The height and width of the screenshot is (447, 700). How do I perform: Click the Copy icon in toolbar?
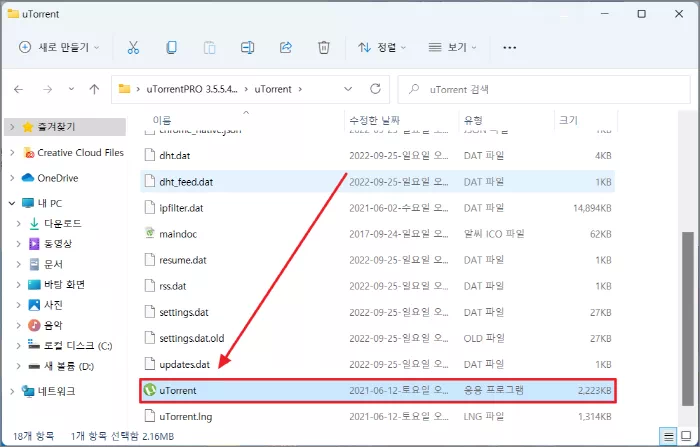(x=171, y=47)
